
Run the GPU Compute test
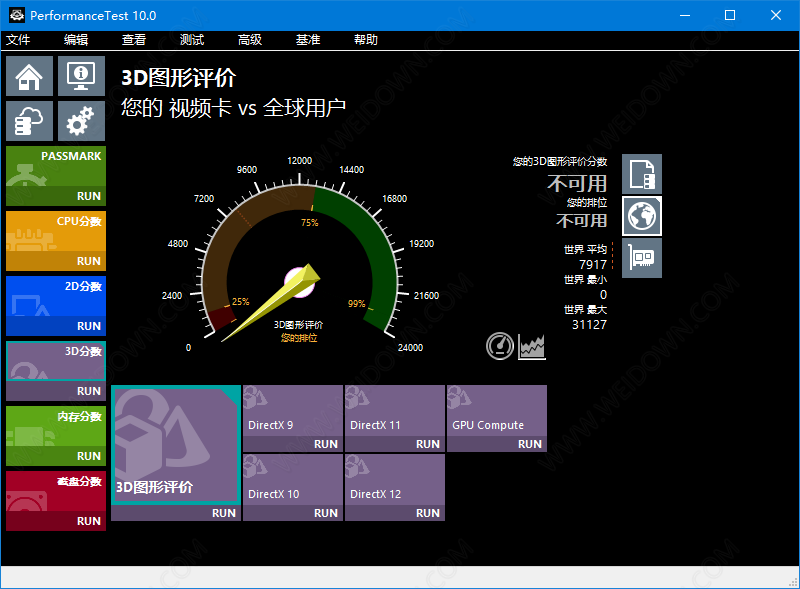pyautogui.click(x=497, y=444)
